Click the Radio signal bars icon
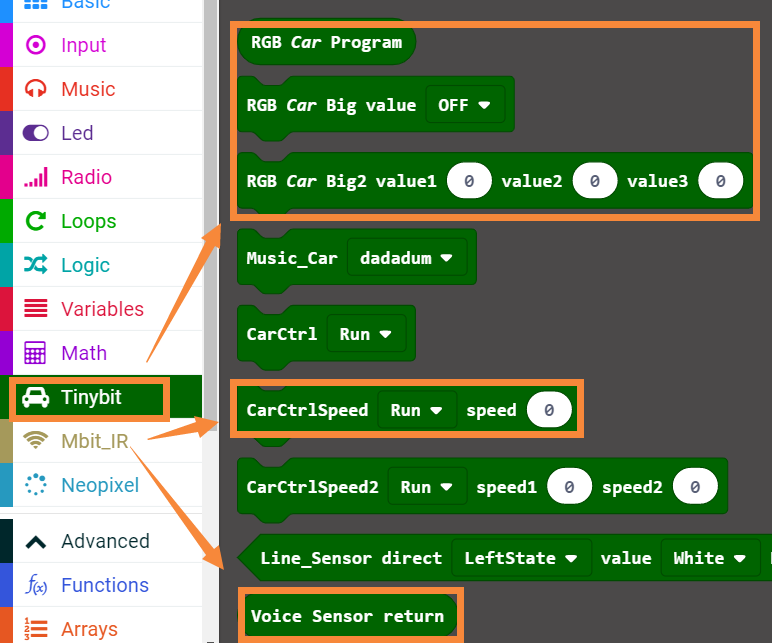Image resolution: width=772 pixels, height=643 pixels. (x=36, y=177)
